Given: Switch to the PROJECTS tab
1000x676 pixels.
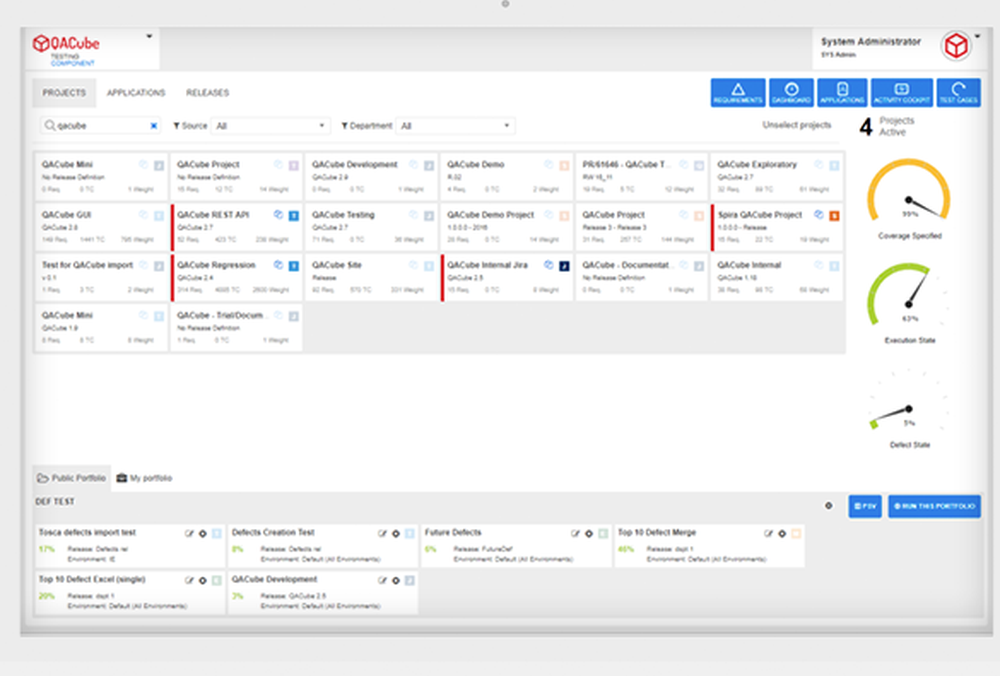Looking at the screenshot, I should click(x=64, y=92).
